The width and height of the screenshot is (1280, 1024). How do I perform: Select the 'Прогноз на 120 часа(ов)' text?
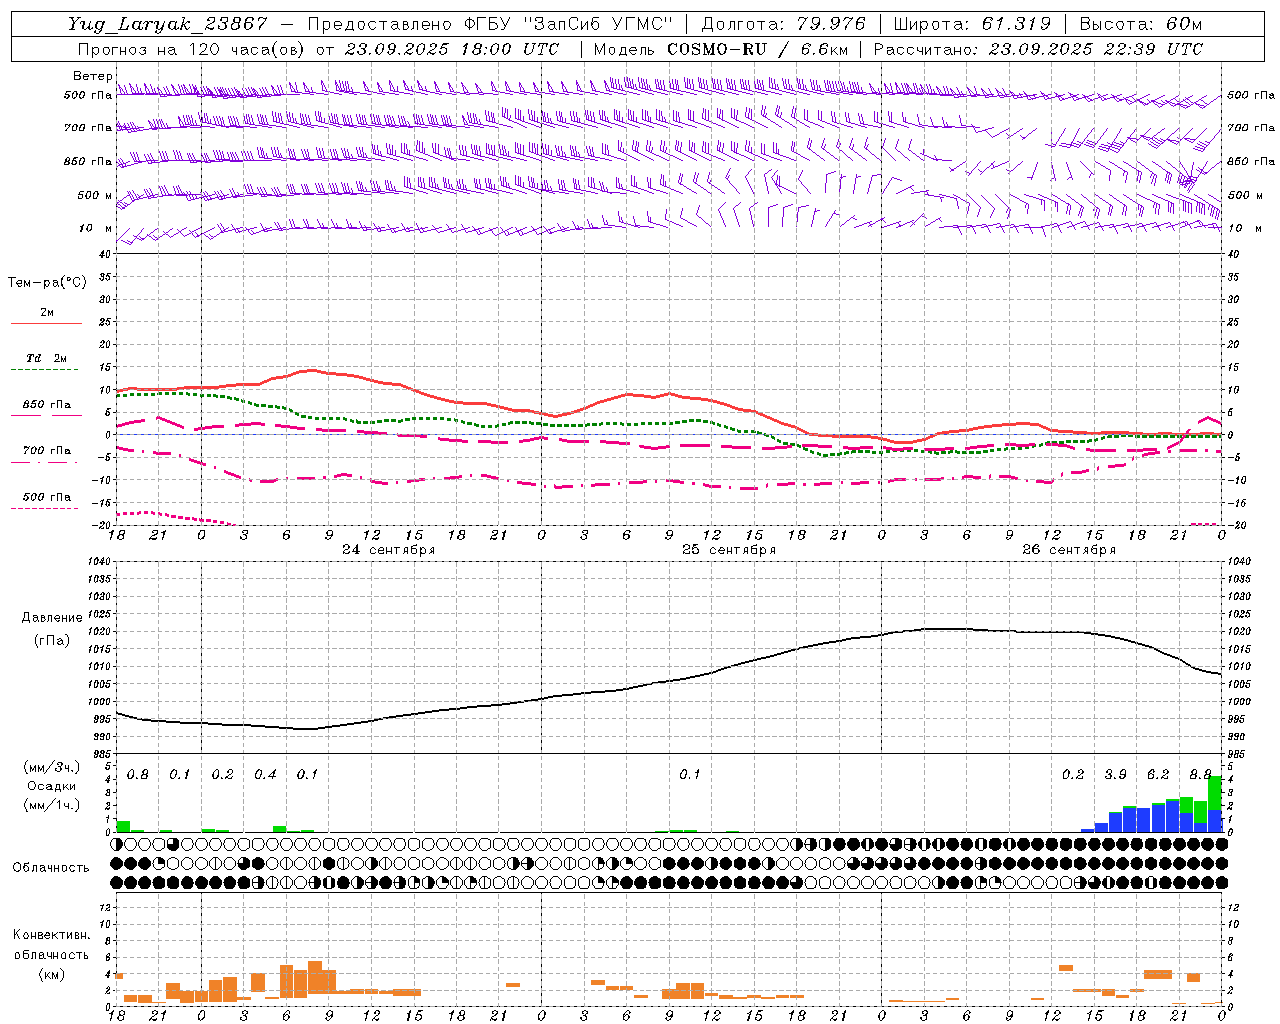pos(192,49)
